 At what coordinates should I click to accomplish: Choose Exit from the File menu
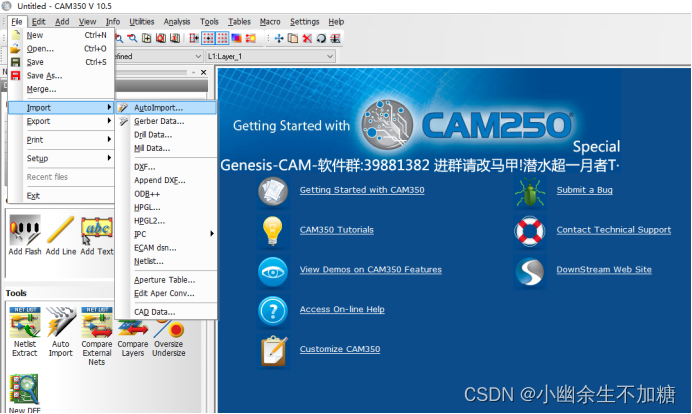(60, 196)
